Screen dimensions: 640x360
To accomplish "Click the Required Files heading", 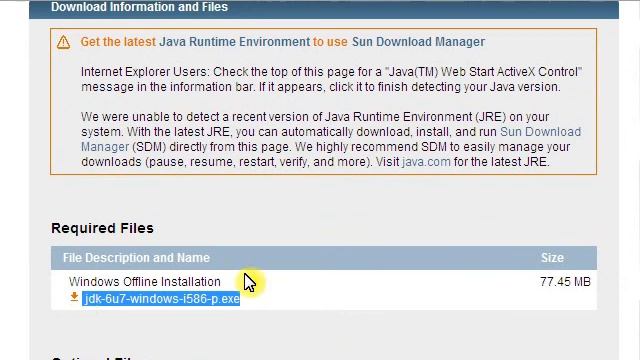I will click(x=102, y=228).
